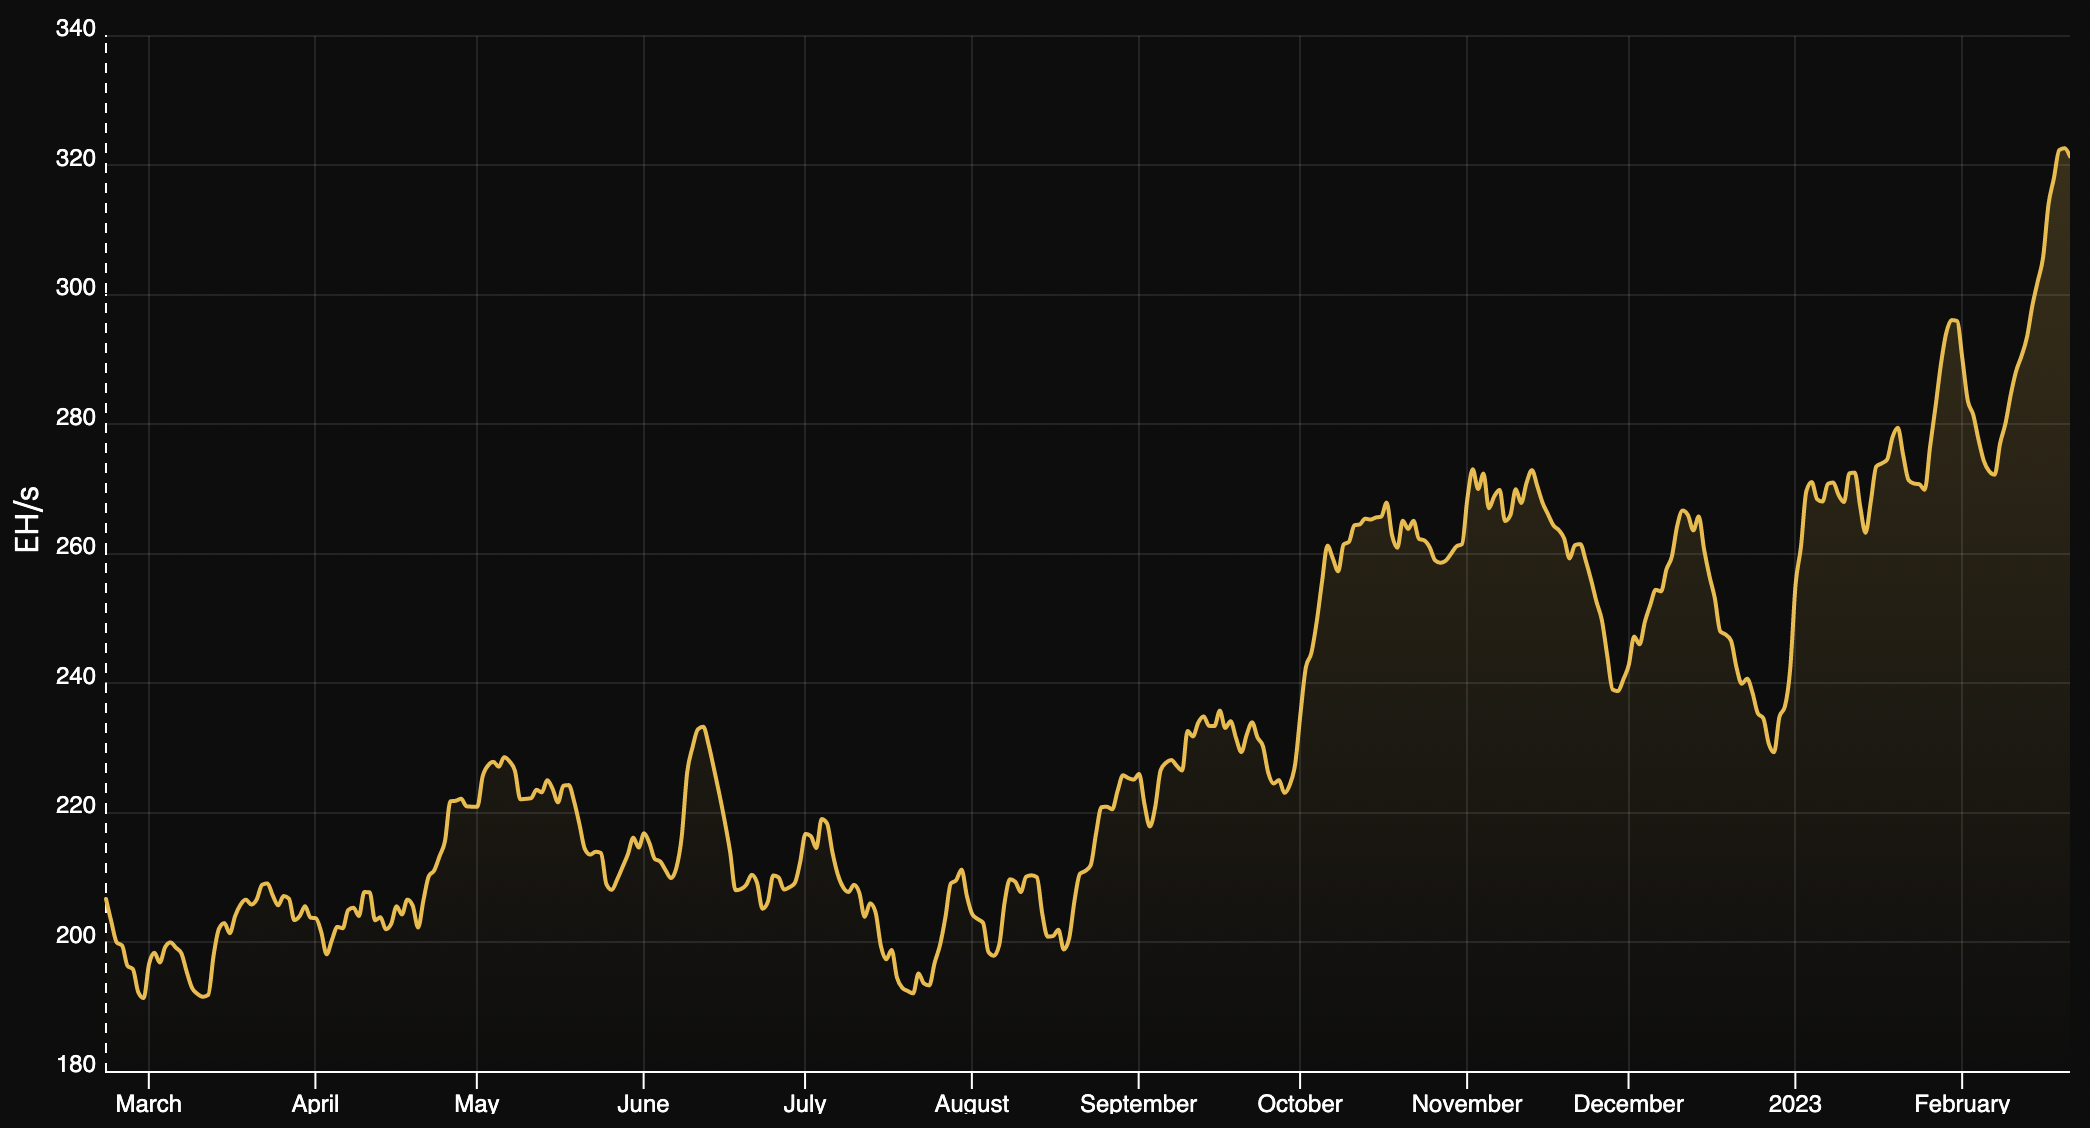Click the 'September' x-axis label

1138,1104
